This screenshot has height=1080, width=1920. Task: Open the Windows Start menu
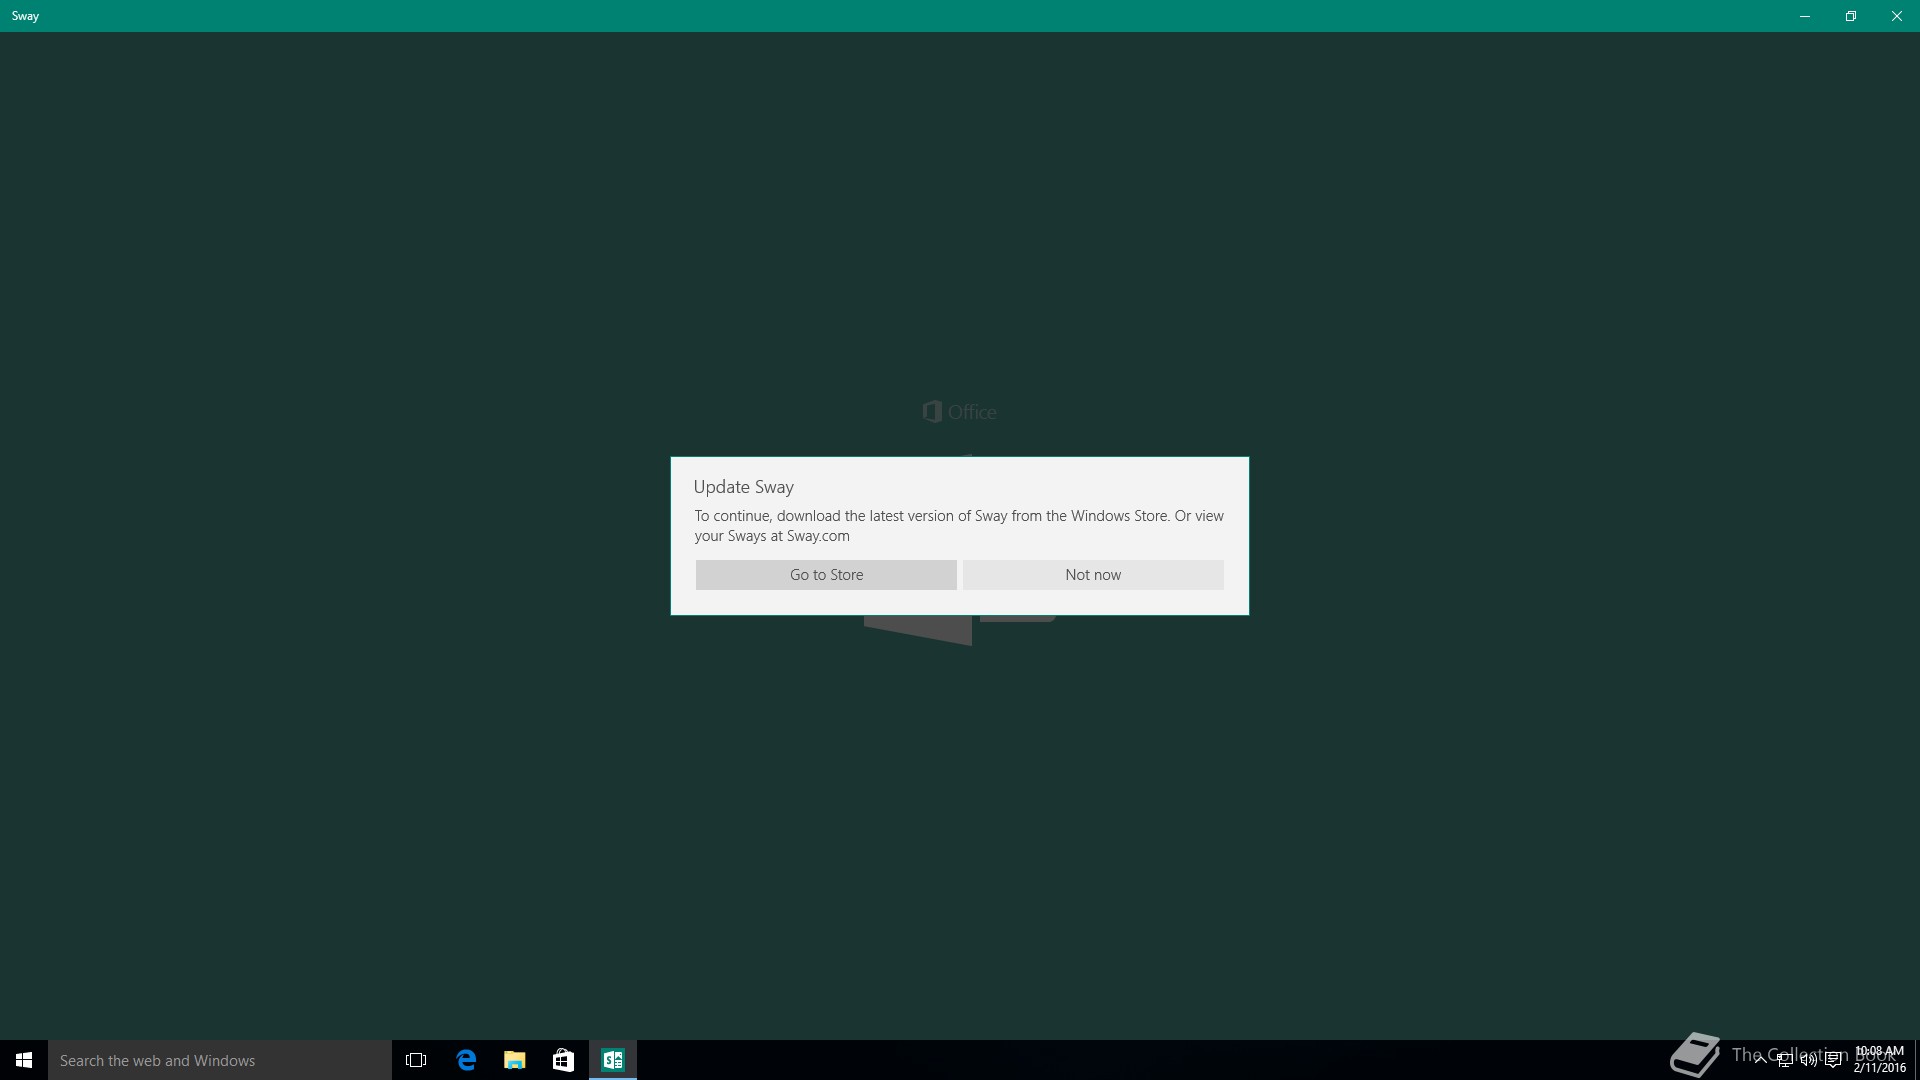point(24,1060)
